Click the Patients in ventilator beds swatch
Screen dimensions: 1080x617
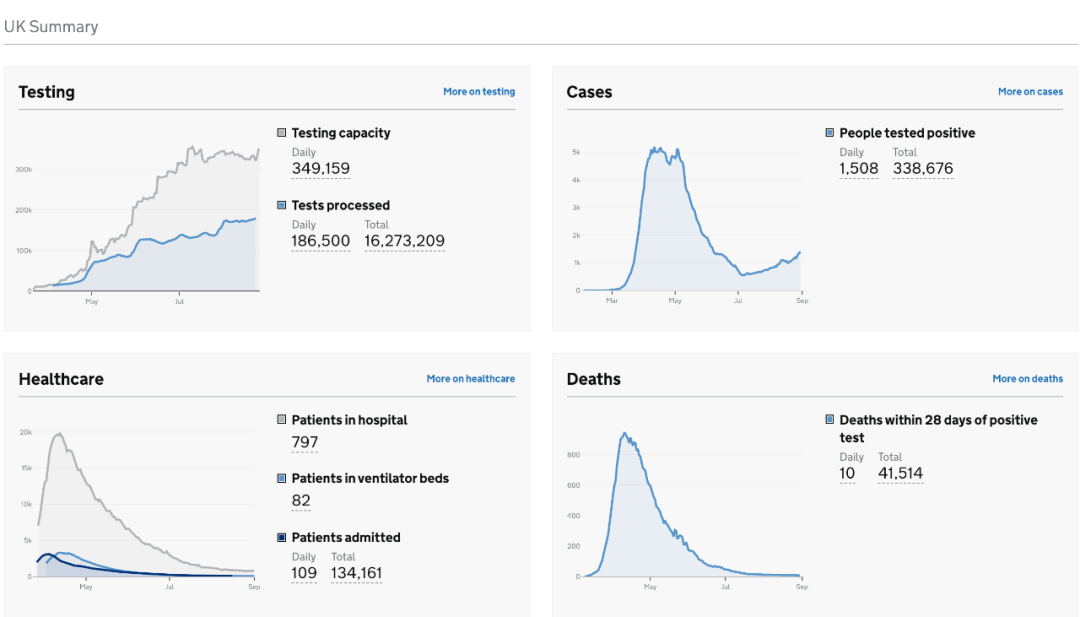[282, 478]
